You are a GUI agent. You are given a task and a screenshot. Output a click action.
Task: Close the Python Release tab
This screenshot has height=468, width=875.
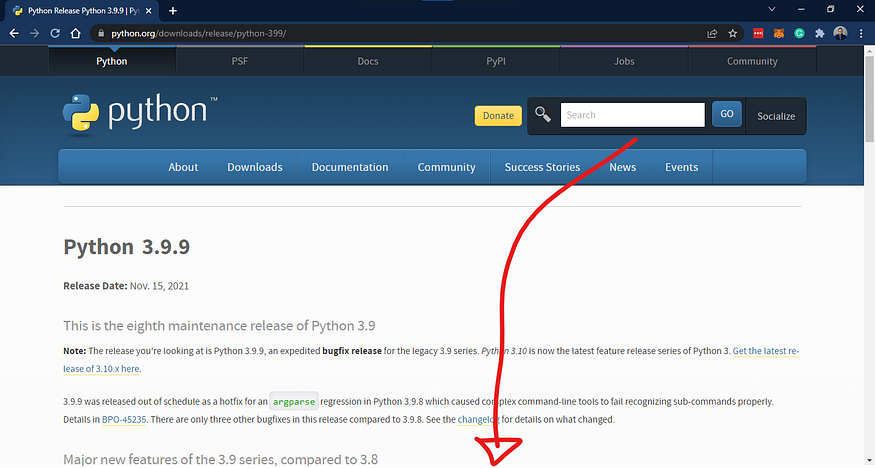[148, 11]
